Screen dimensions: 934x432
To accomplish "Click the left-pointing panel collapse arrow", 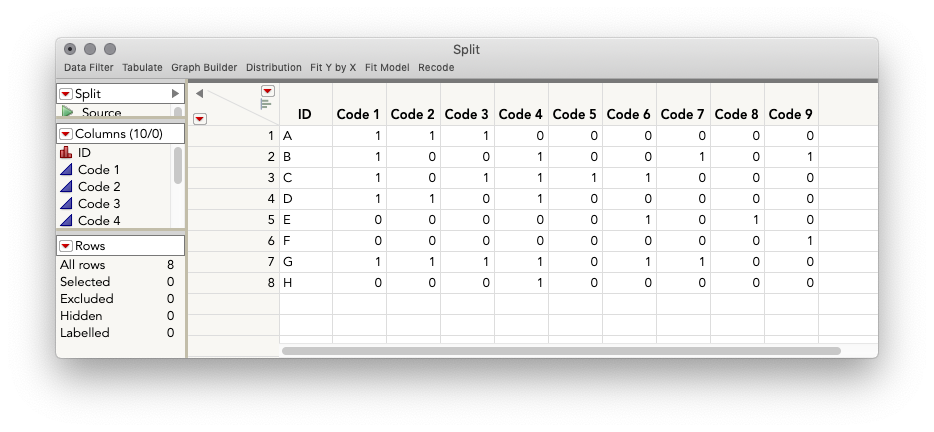I will click(x=200, y=93).
